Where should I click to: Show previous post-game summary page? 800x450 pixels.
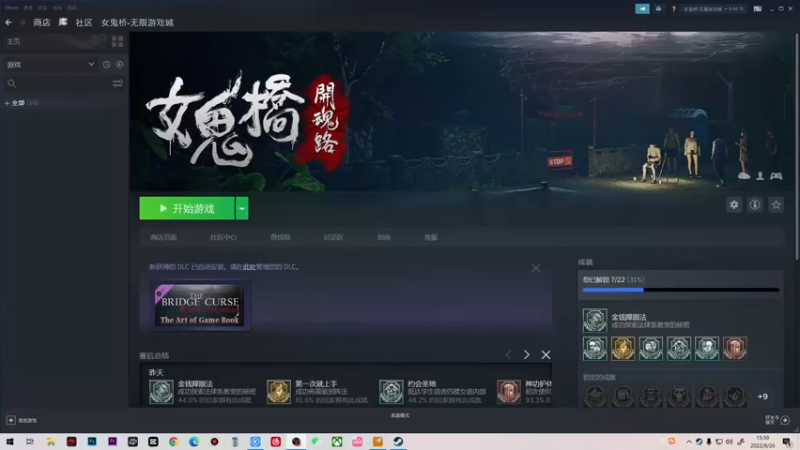pyautogui.click(x=508, y=355)
